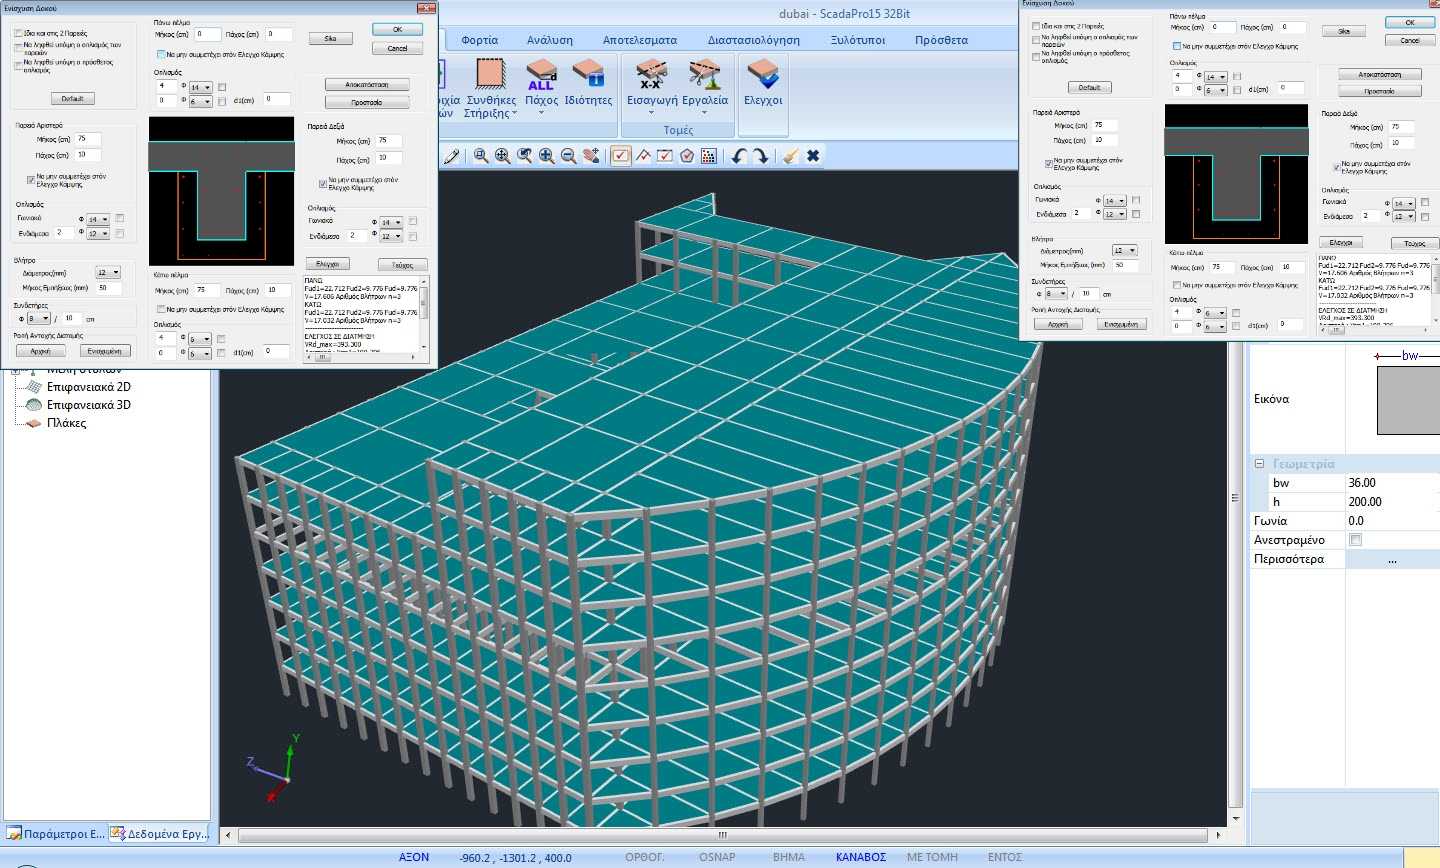Click the plus magnifier zoom-in icon

coord(547,156)
